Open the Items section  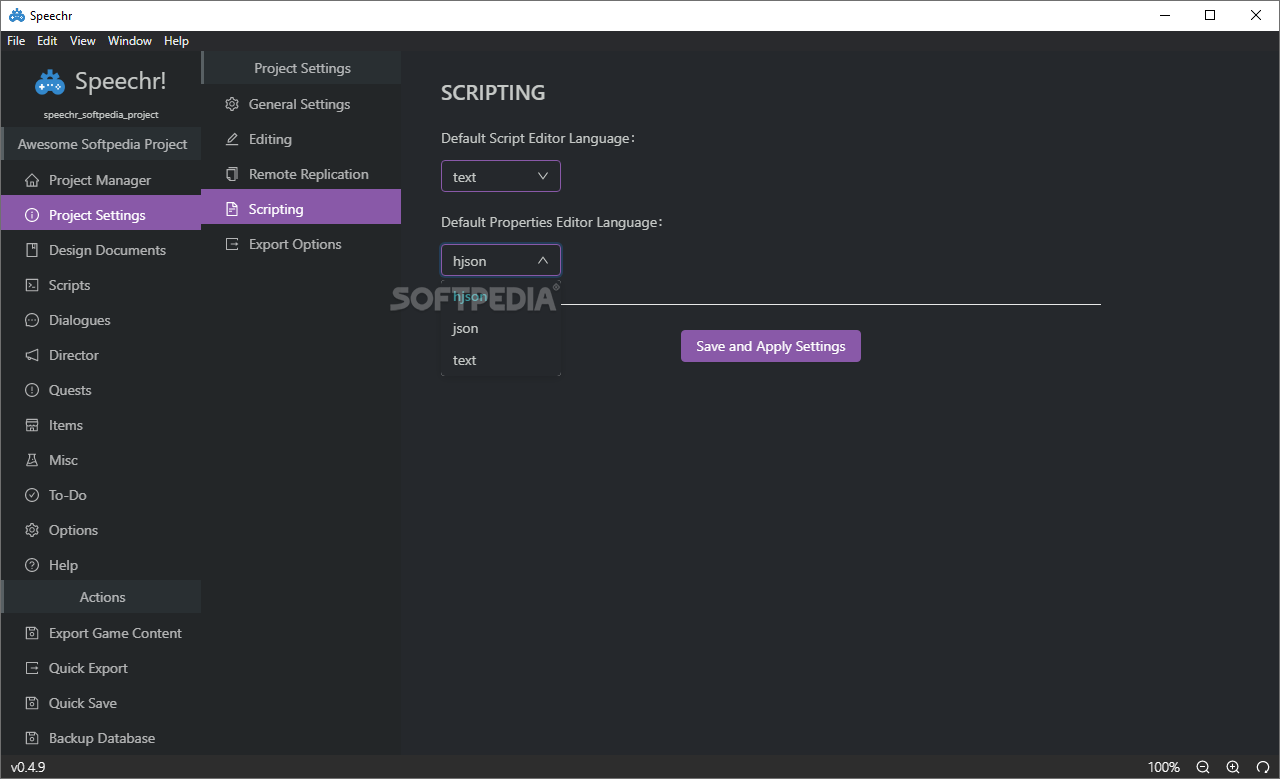click(101, 425)
